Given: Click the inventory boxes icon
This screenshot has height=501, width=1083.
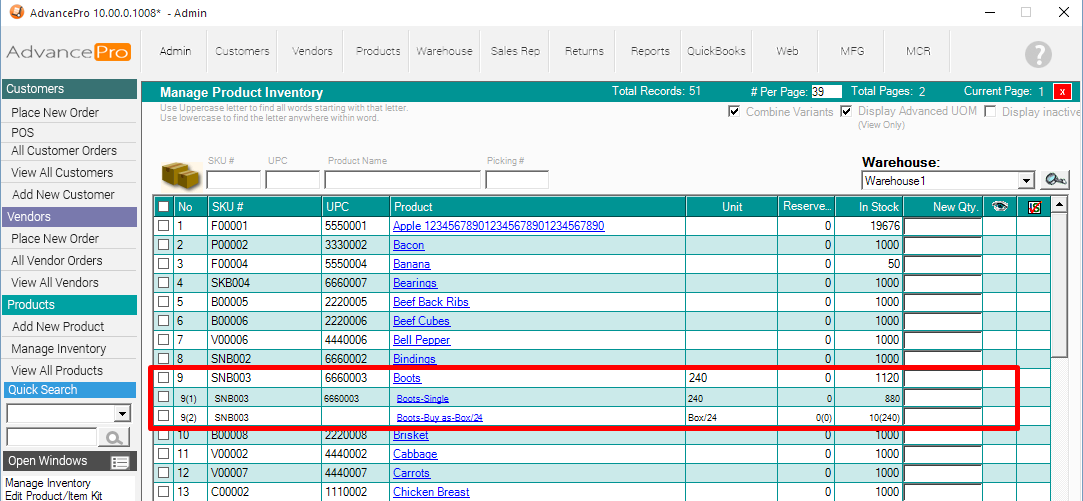Looking at the screenshot, I should 180,176.
